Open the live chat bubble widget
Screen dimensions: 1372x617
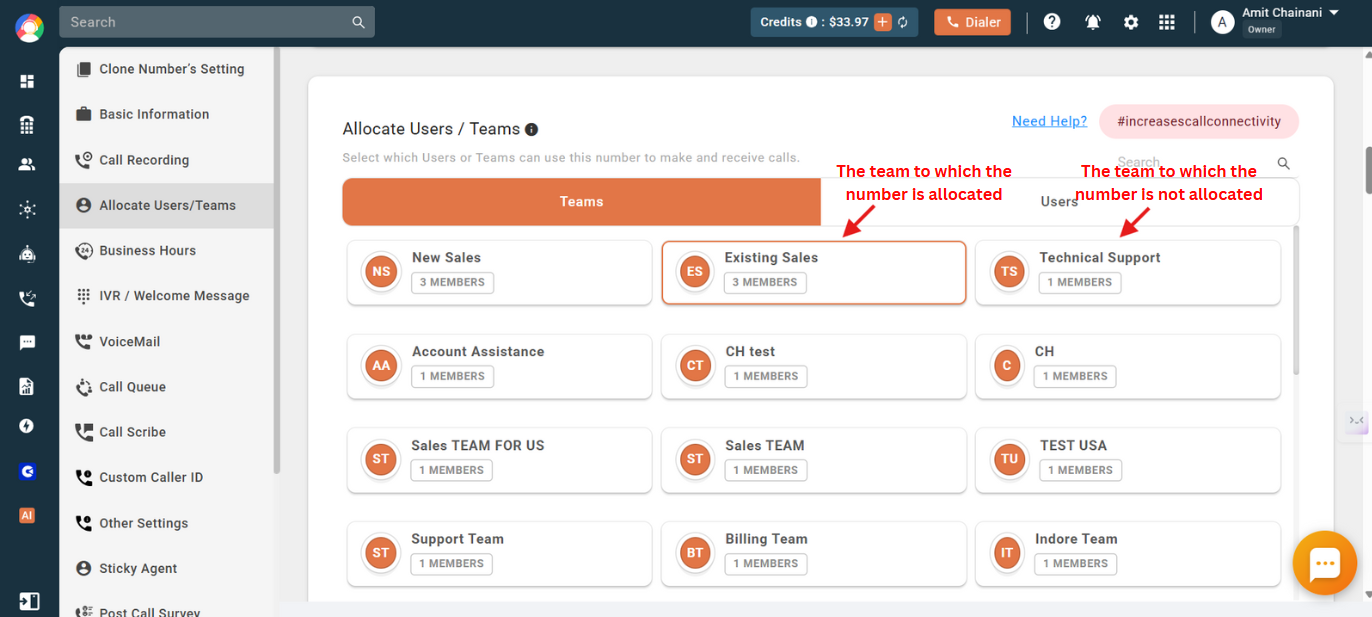1324,563
